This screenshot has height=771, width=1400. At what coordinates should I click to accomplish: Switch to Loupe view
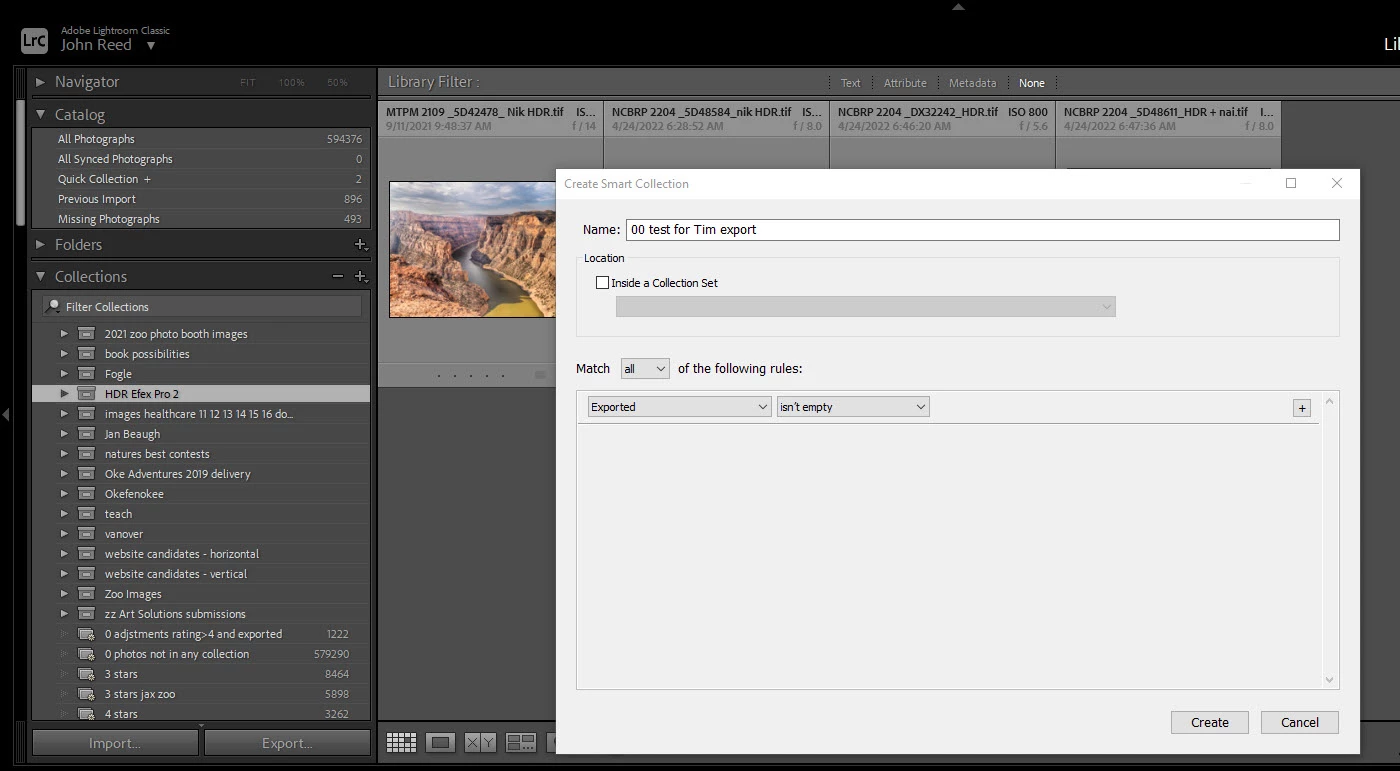coord(441,742)
